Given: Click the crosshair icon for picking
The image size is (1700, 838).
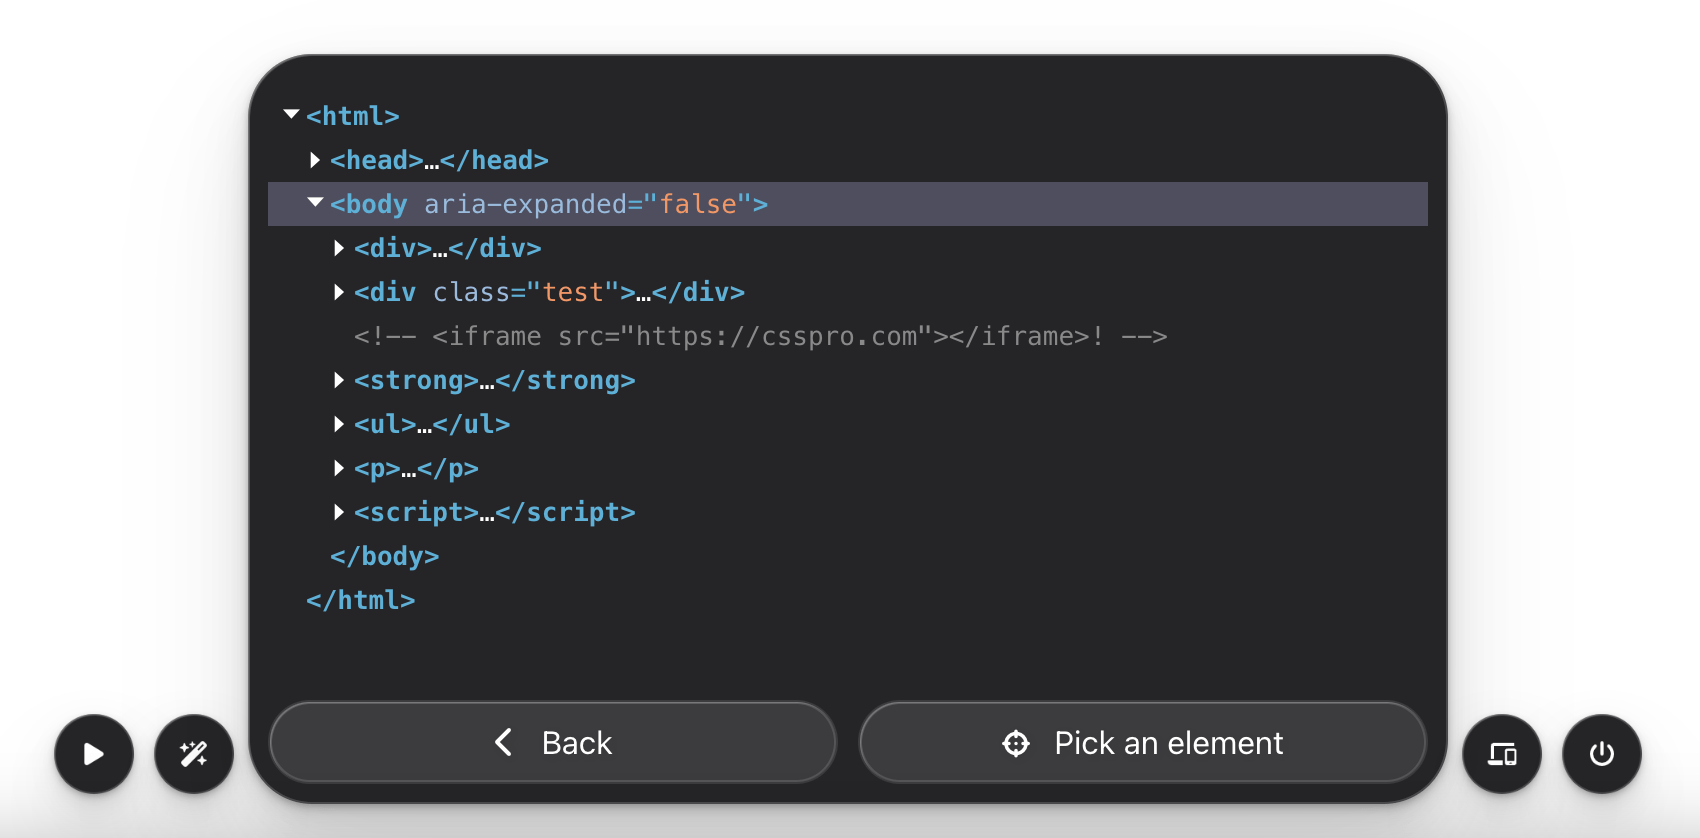Looking at the screenshot, I should [1016, 743].
